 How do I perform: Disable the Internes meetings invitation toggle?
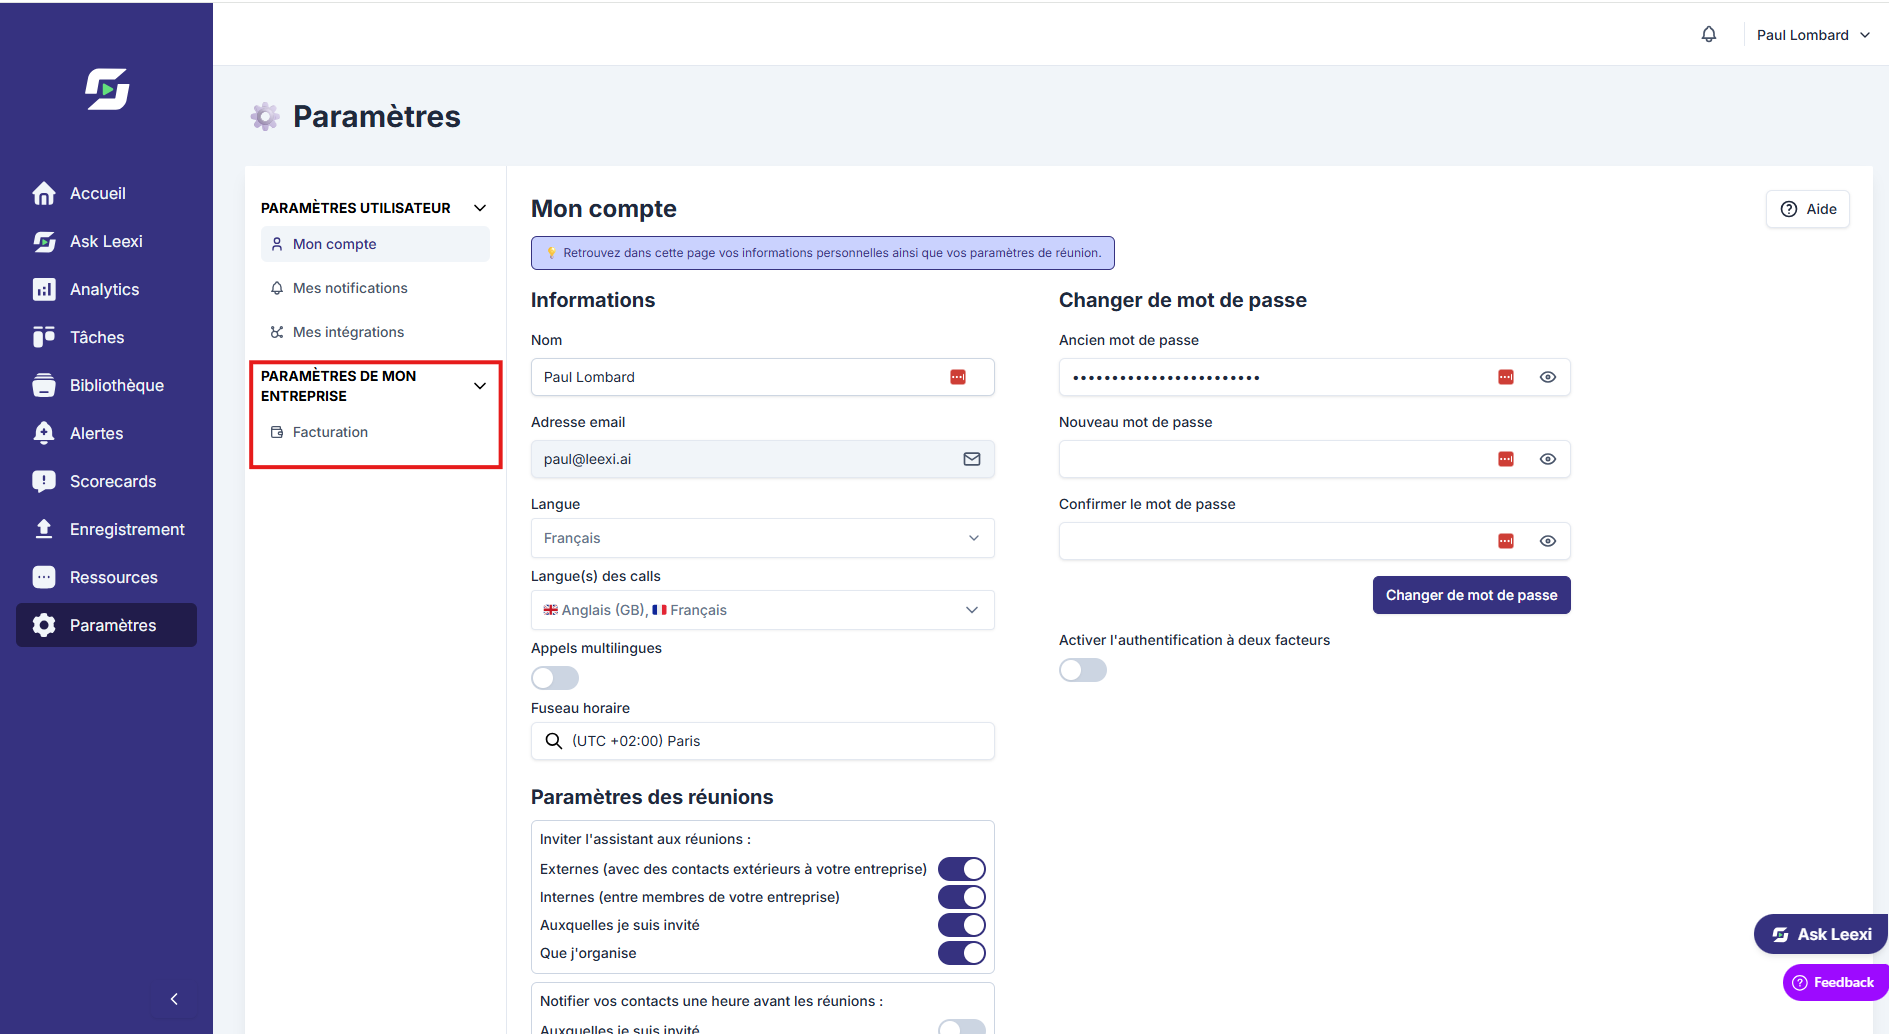point(962,897)
